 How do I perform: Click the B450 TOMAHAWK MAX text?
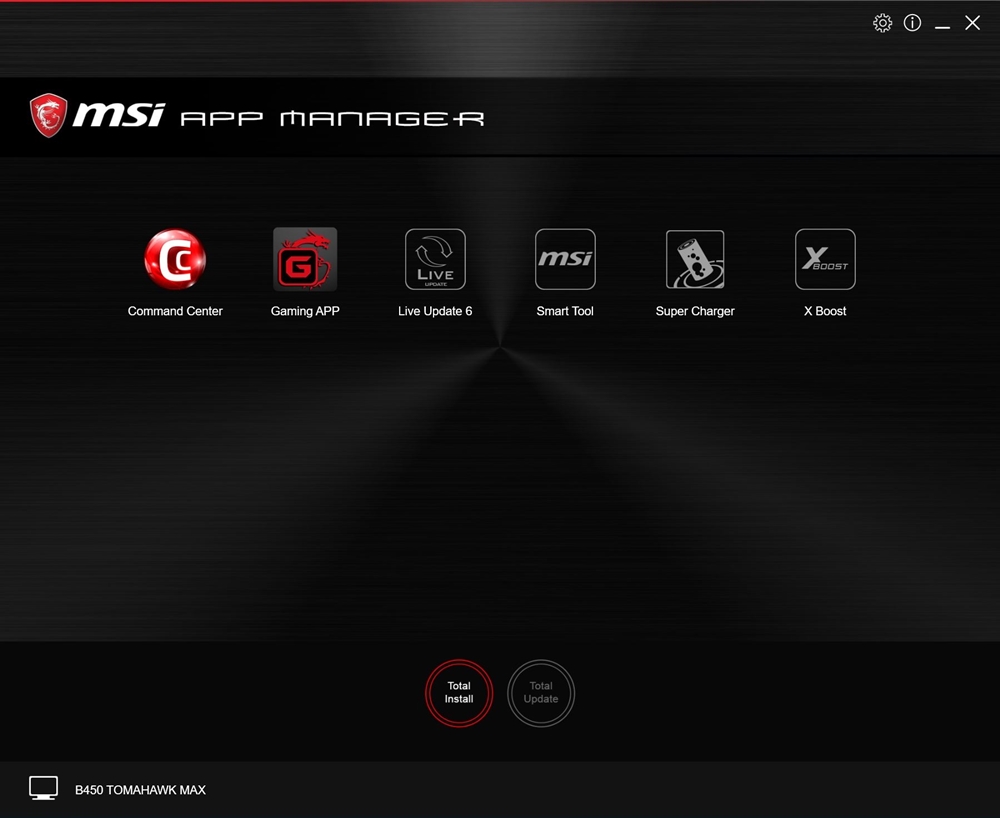(x=140, y=790)
